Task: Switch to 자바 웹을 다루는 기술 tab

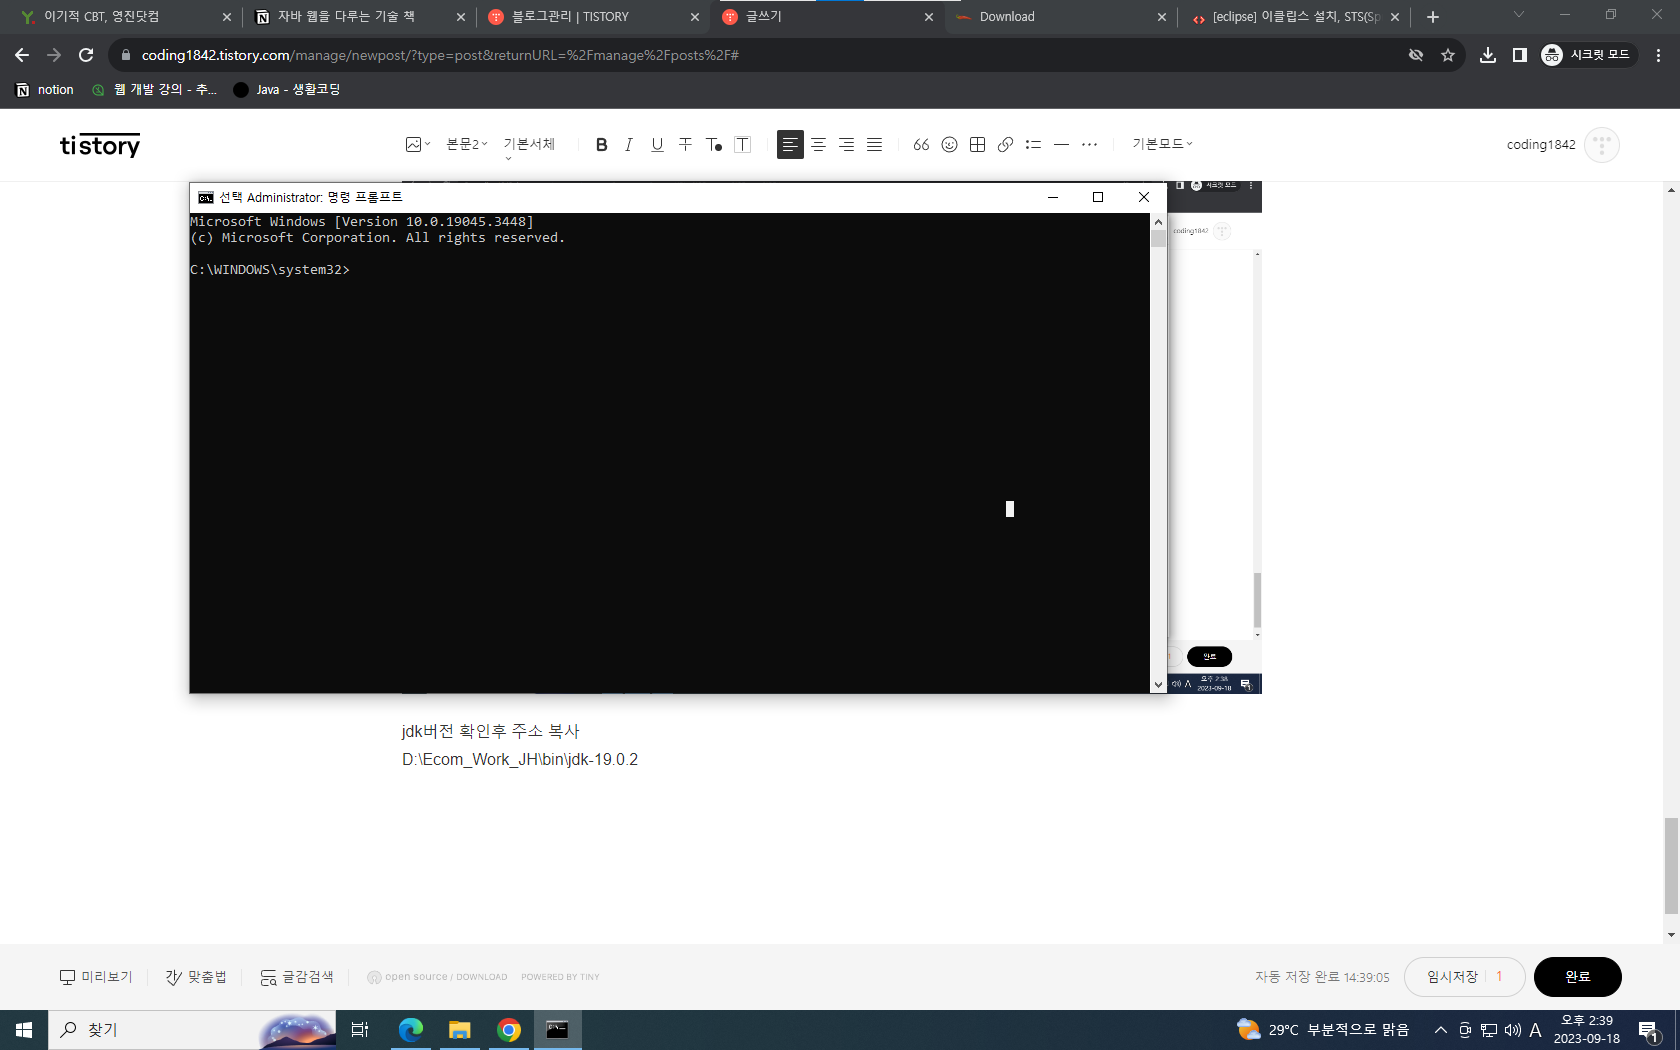Action: point(360,17)
